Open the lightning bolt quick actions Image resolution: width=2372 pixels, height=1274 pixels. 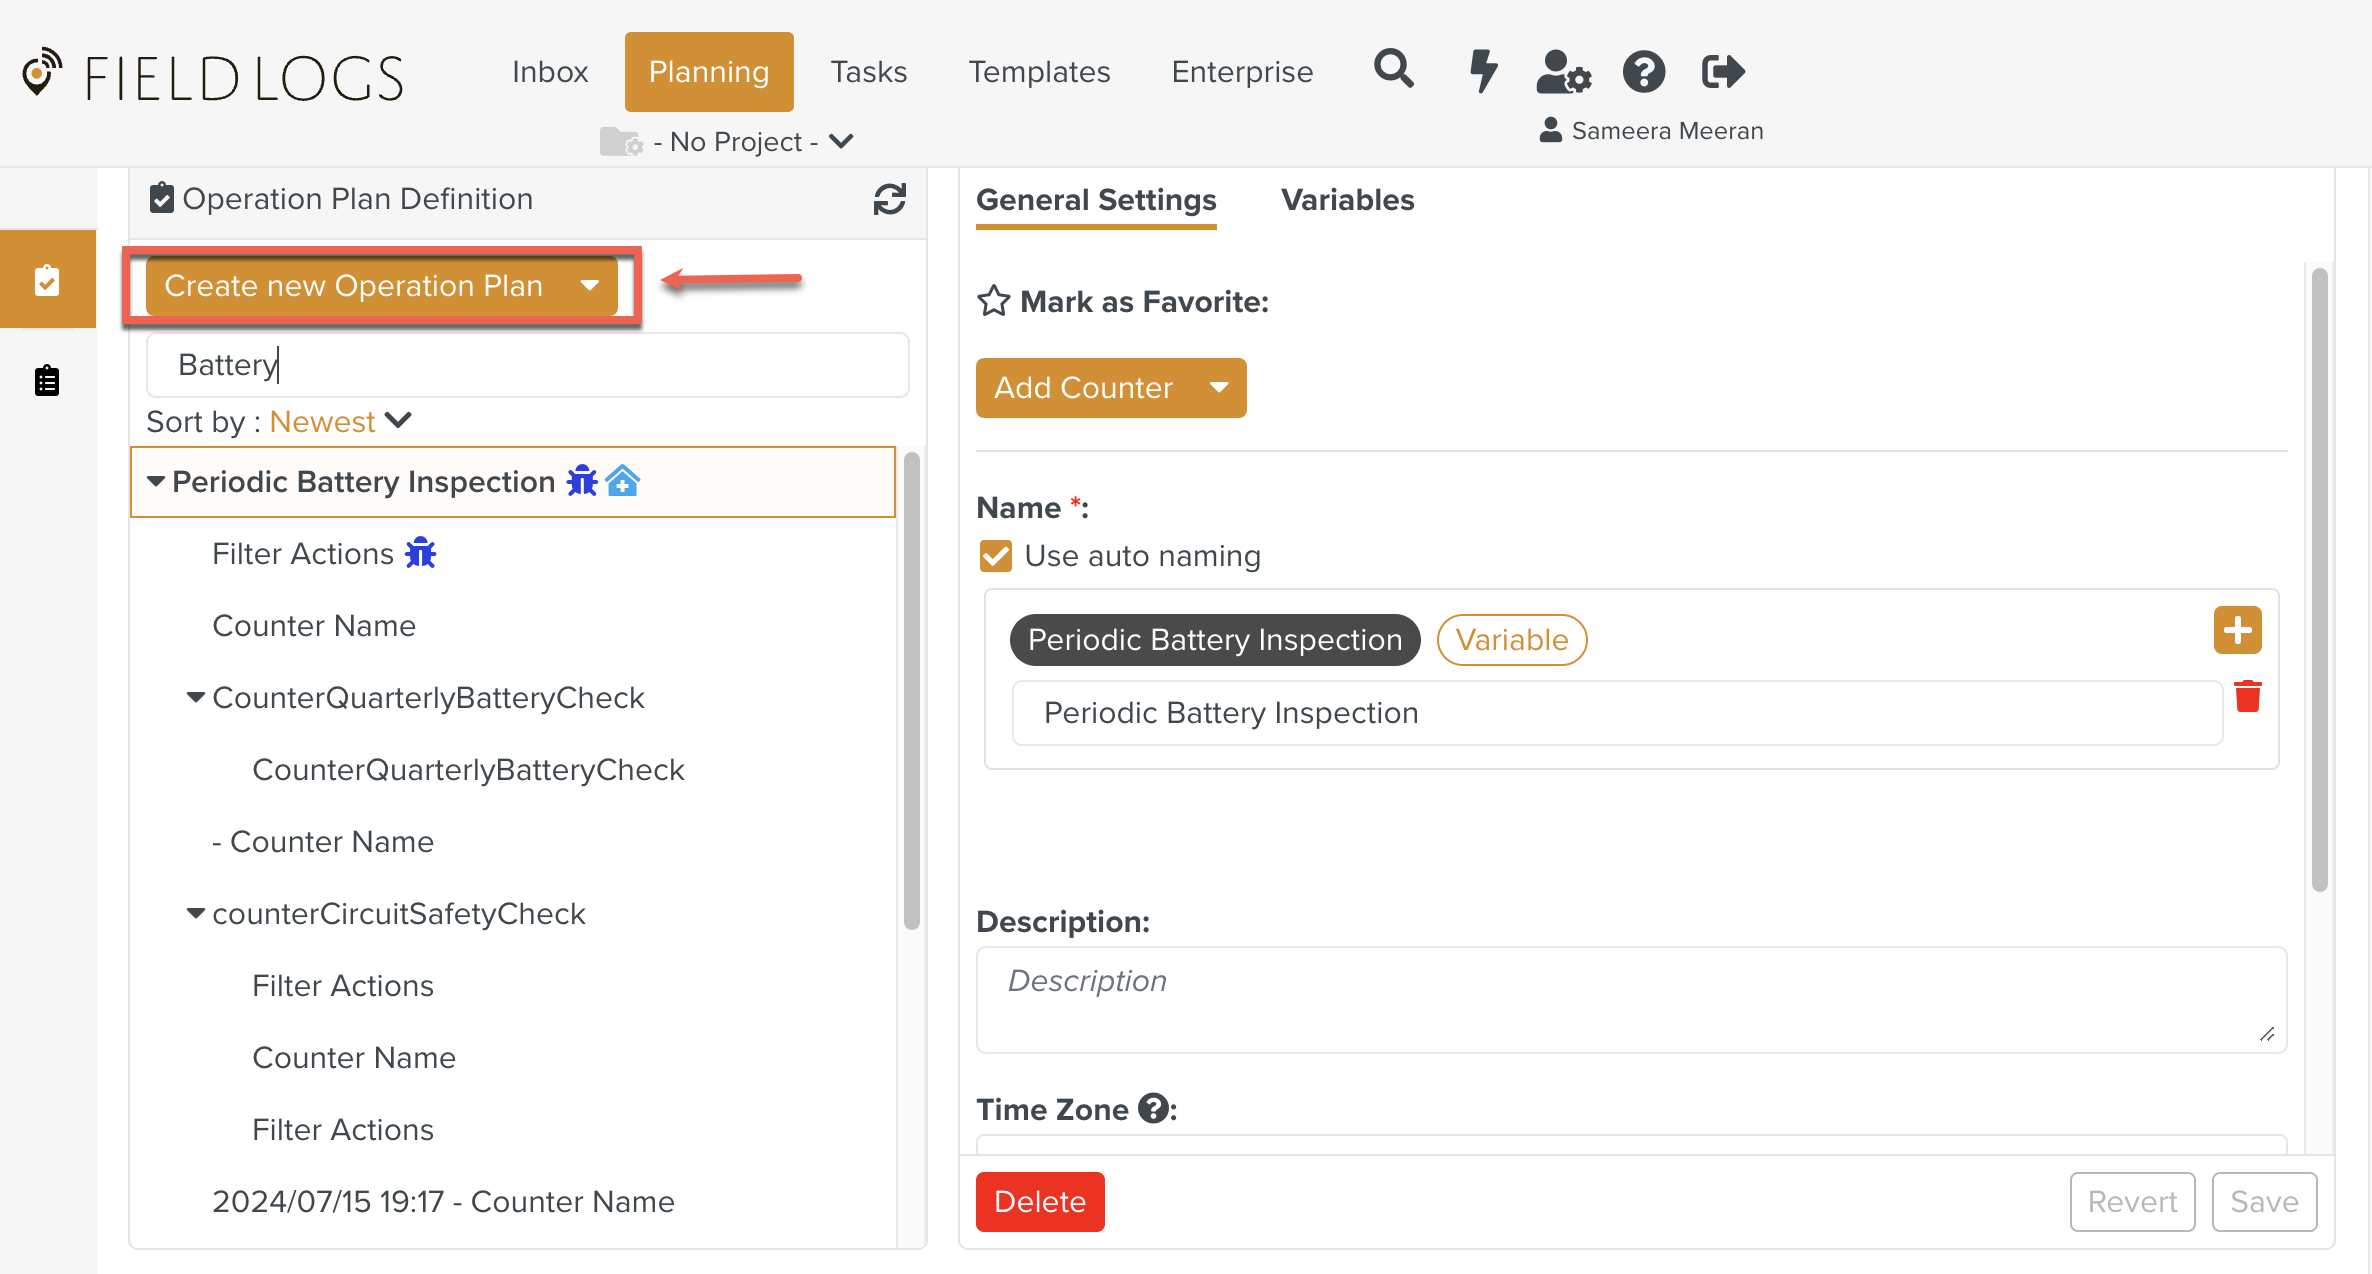[x=1482, y=71]
